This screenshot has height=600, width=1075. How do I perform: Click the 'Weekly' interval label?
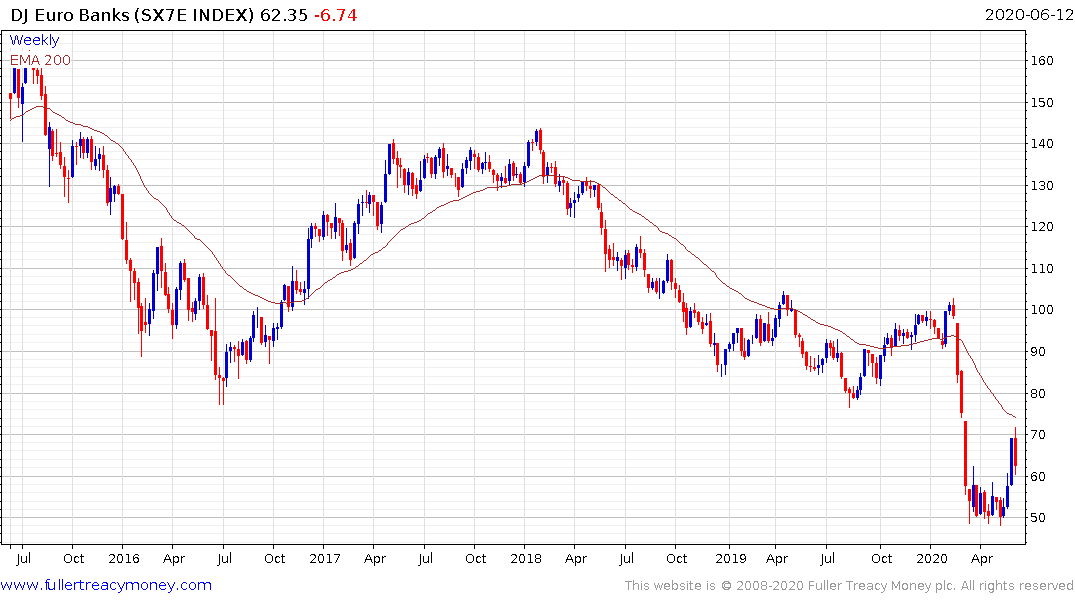click(34, 40)
